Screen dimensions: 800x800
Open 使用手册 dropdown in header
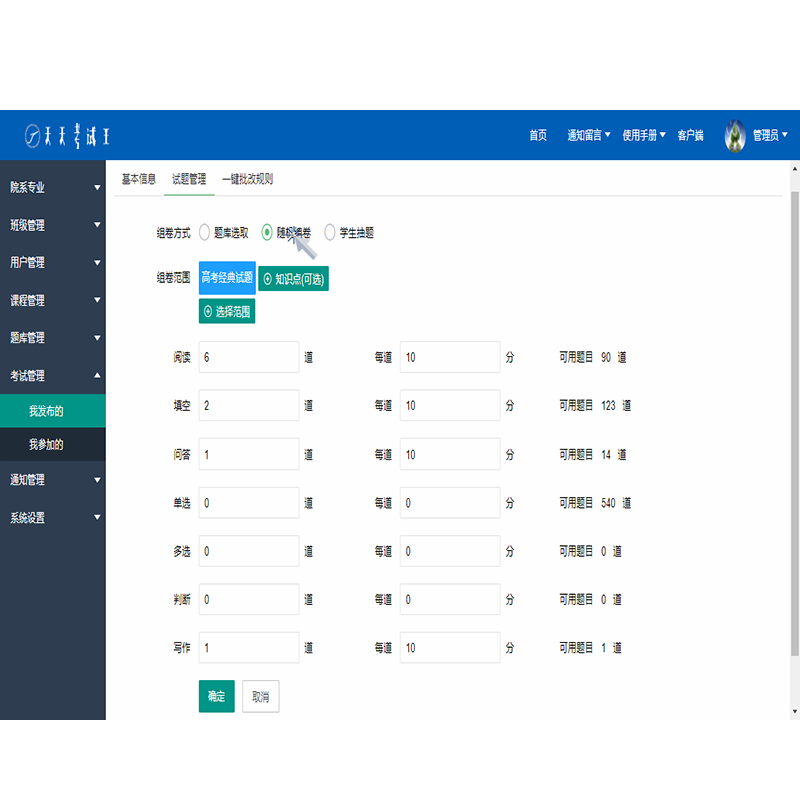(644, 135)
